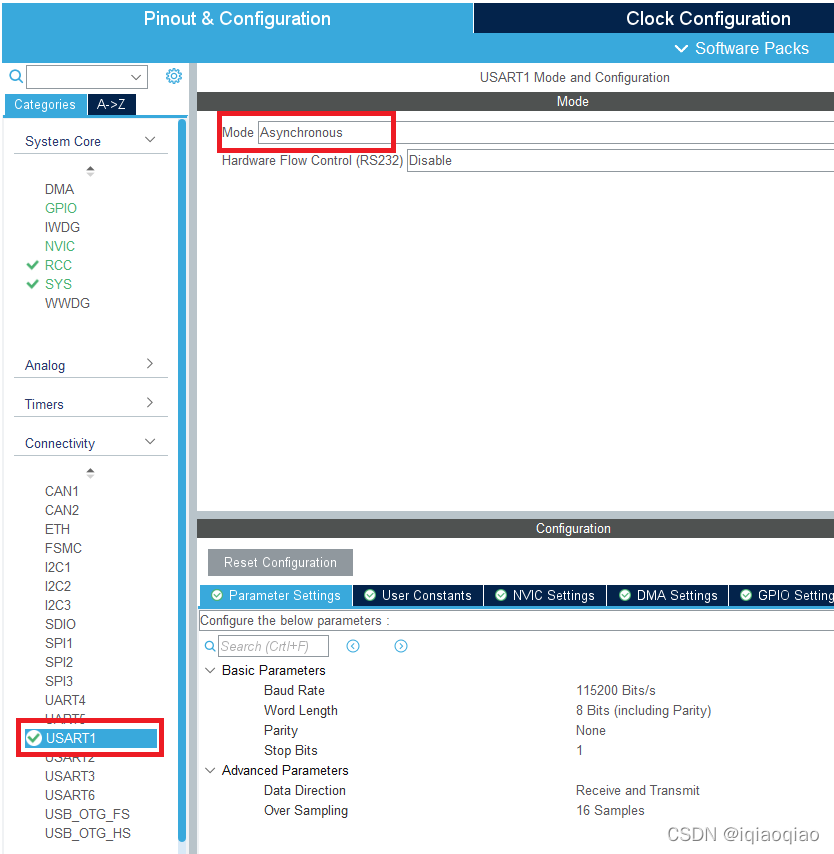Select the Categories tab
The width and height of the screenshot is (834, 854).
point(45,105)
